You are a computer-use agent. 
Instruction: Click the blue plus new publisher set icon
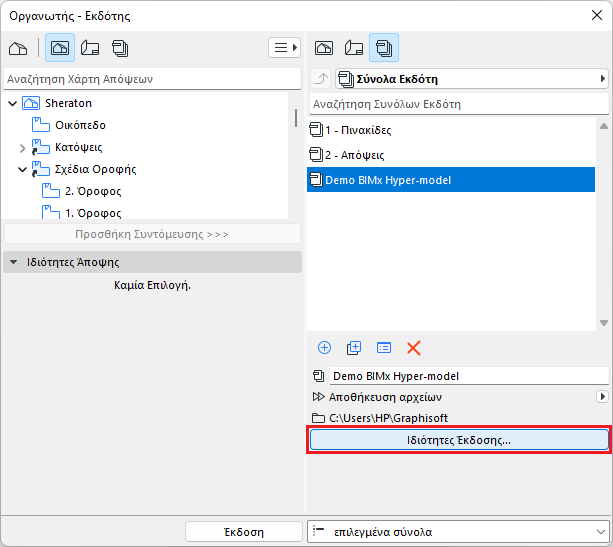click(324, 348)
